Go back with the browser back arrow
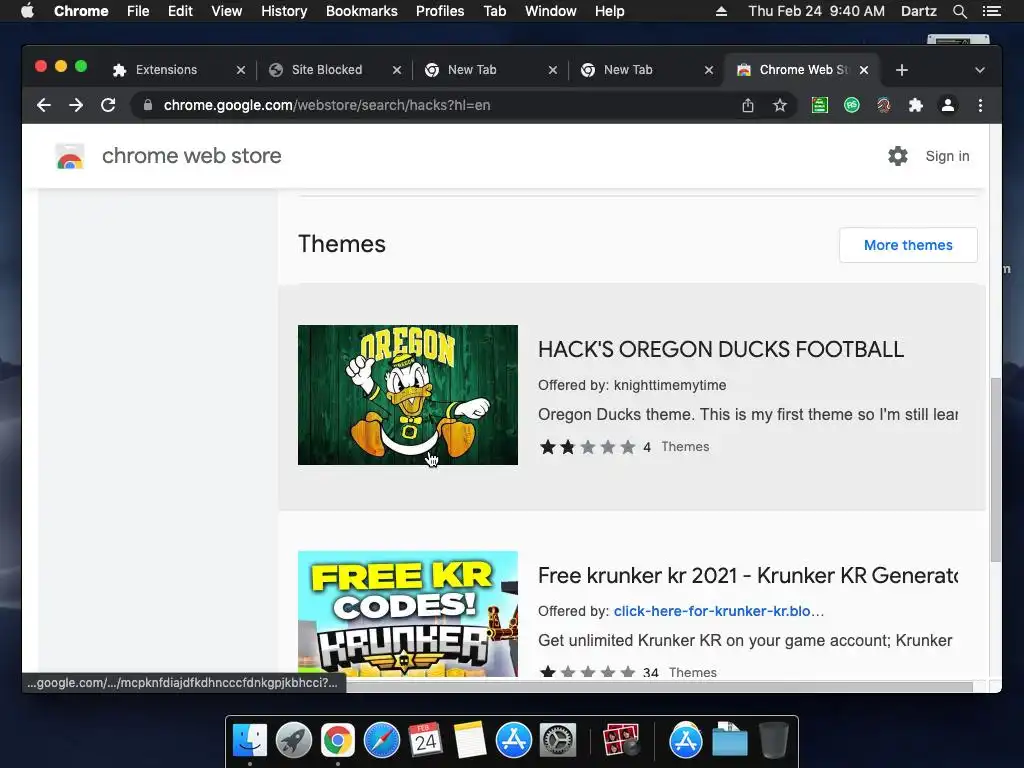 pyautogui.click(x=44, y=105)
